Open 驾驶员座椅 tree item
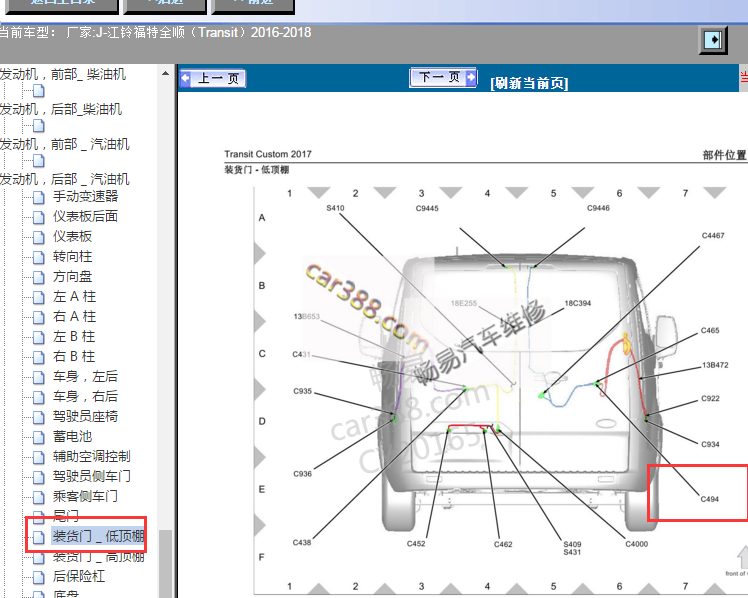 tap(85, 417)
